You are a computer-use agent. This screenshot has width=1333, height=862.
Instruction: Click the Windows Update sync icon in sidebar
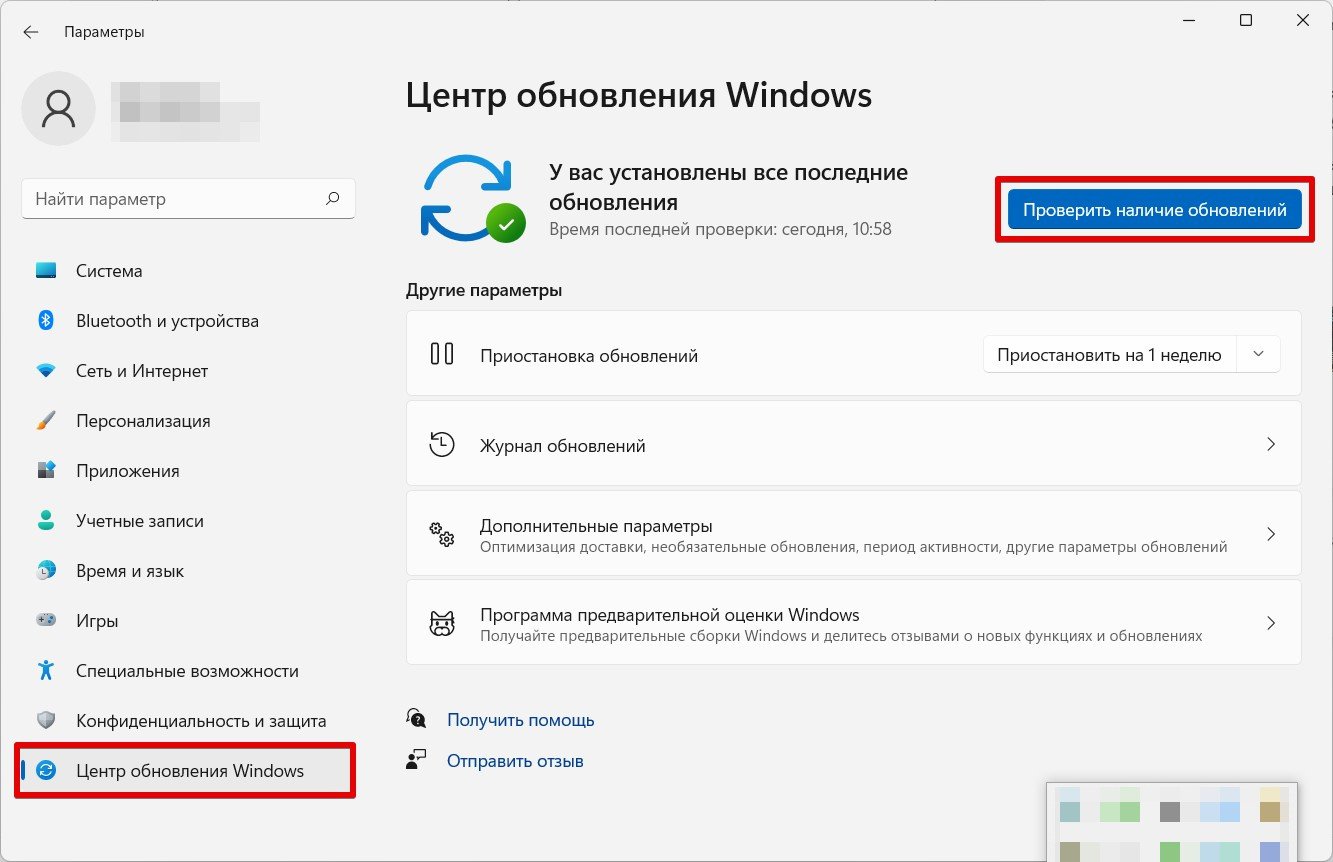pos(46,771)
